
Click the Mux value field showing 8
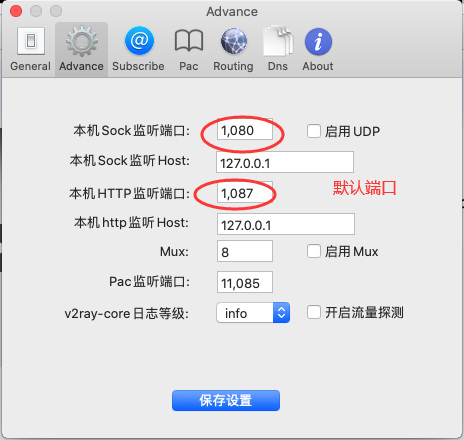pyautogui.click(x=245, y=251)
